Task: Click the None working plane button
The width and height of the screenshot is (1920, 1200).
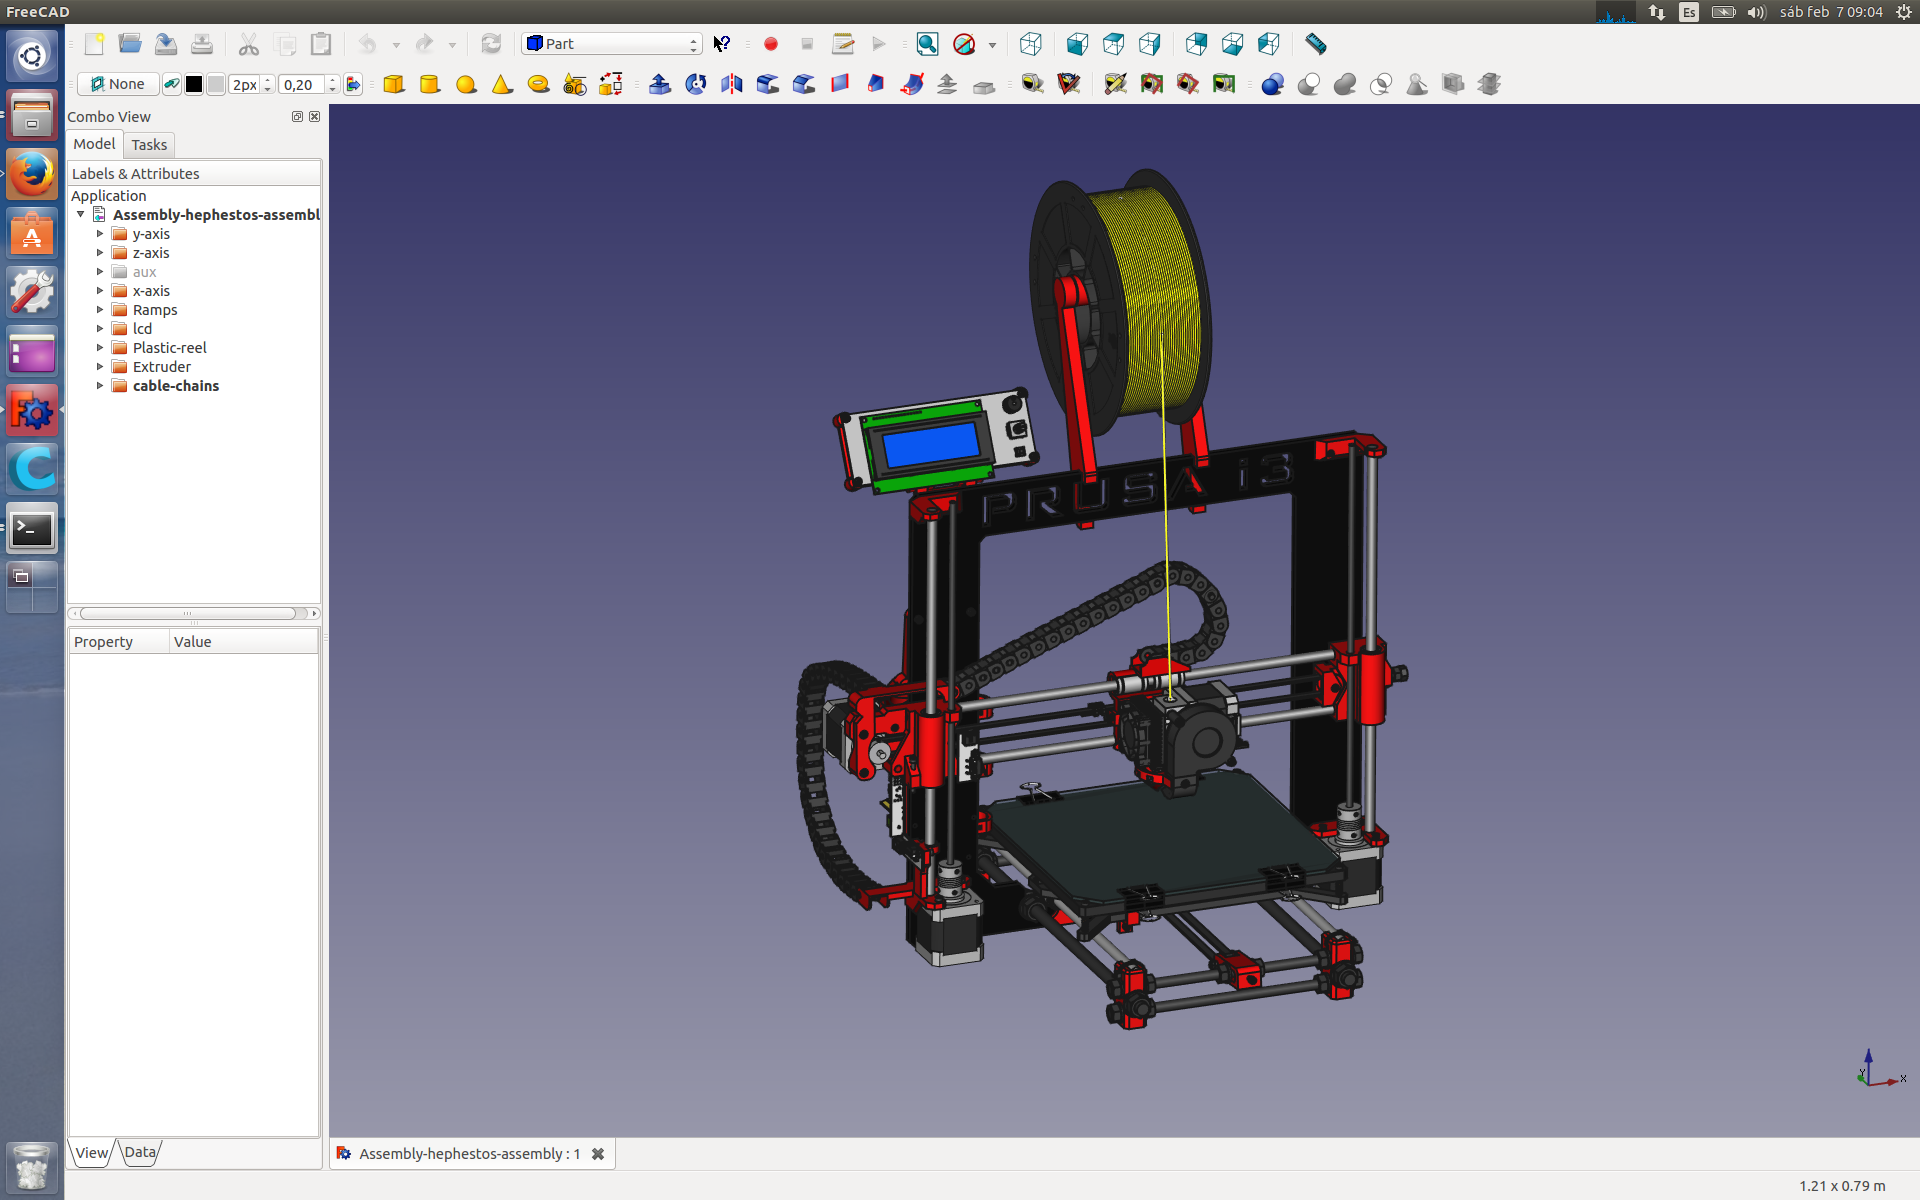Action: 118,85
